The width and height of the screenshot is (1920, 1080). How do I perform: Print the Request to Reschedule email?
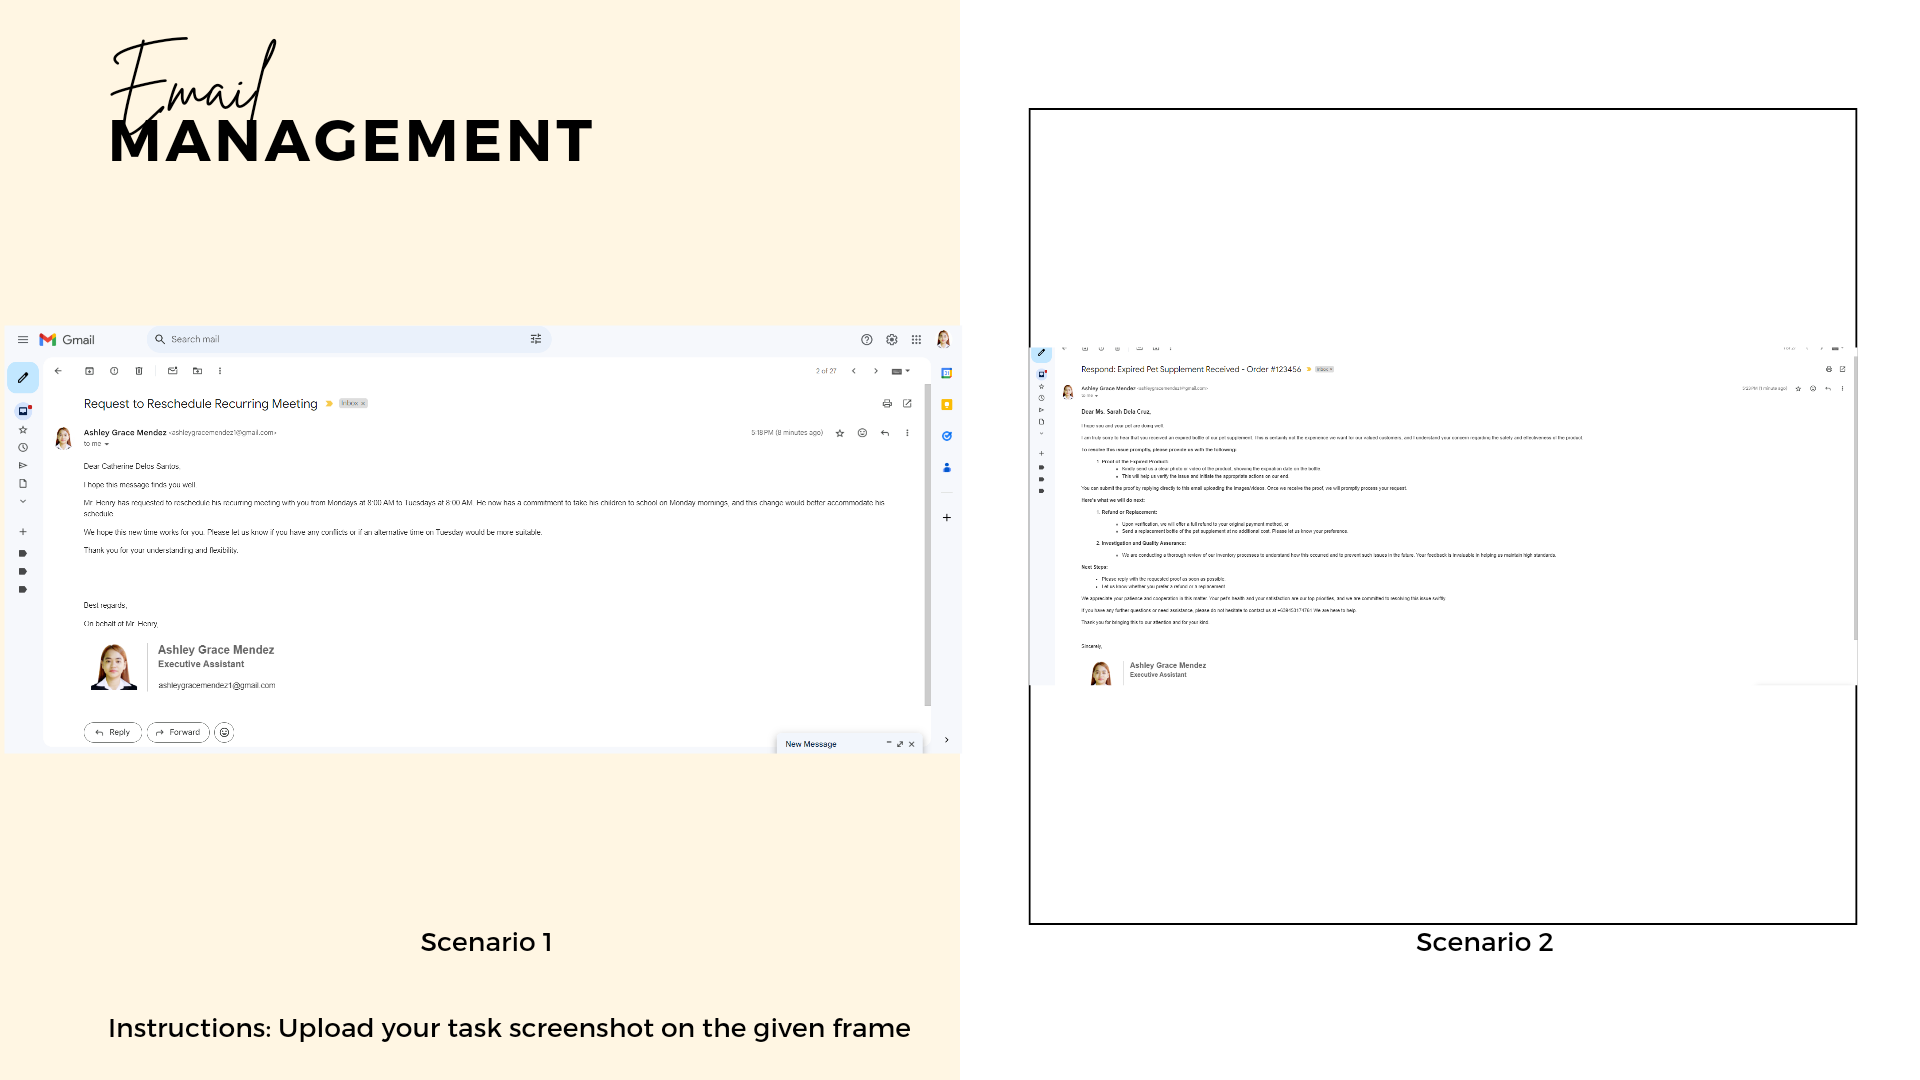tap(887, 404)
